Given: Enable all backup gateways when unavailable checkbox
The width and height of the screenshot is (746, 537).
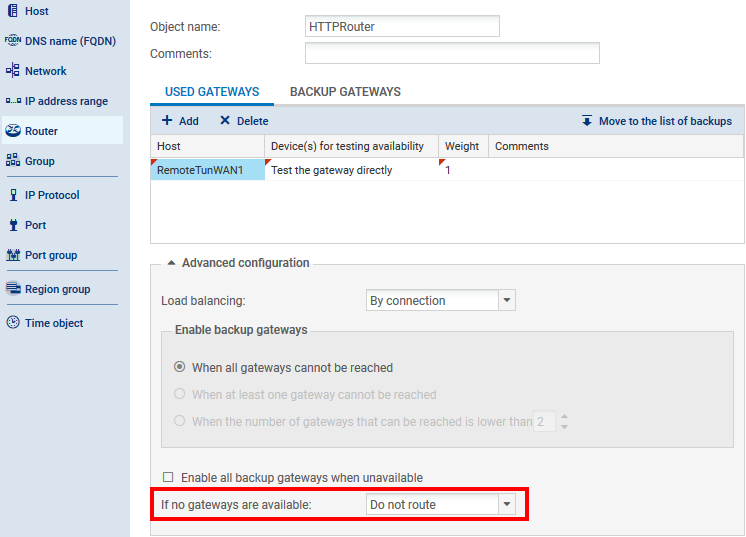Looking at the screenshot, I should point(168,478).
